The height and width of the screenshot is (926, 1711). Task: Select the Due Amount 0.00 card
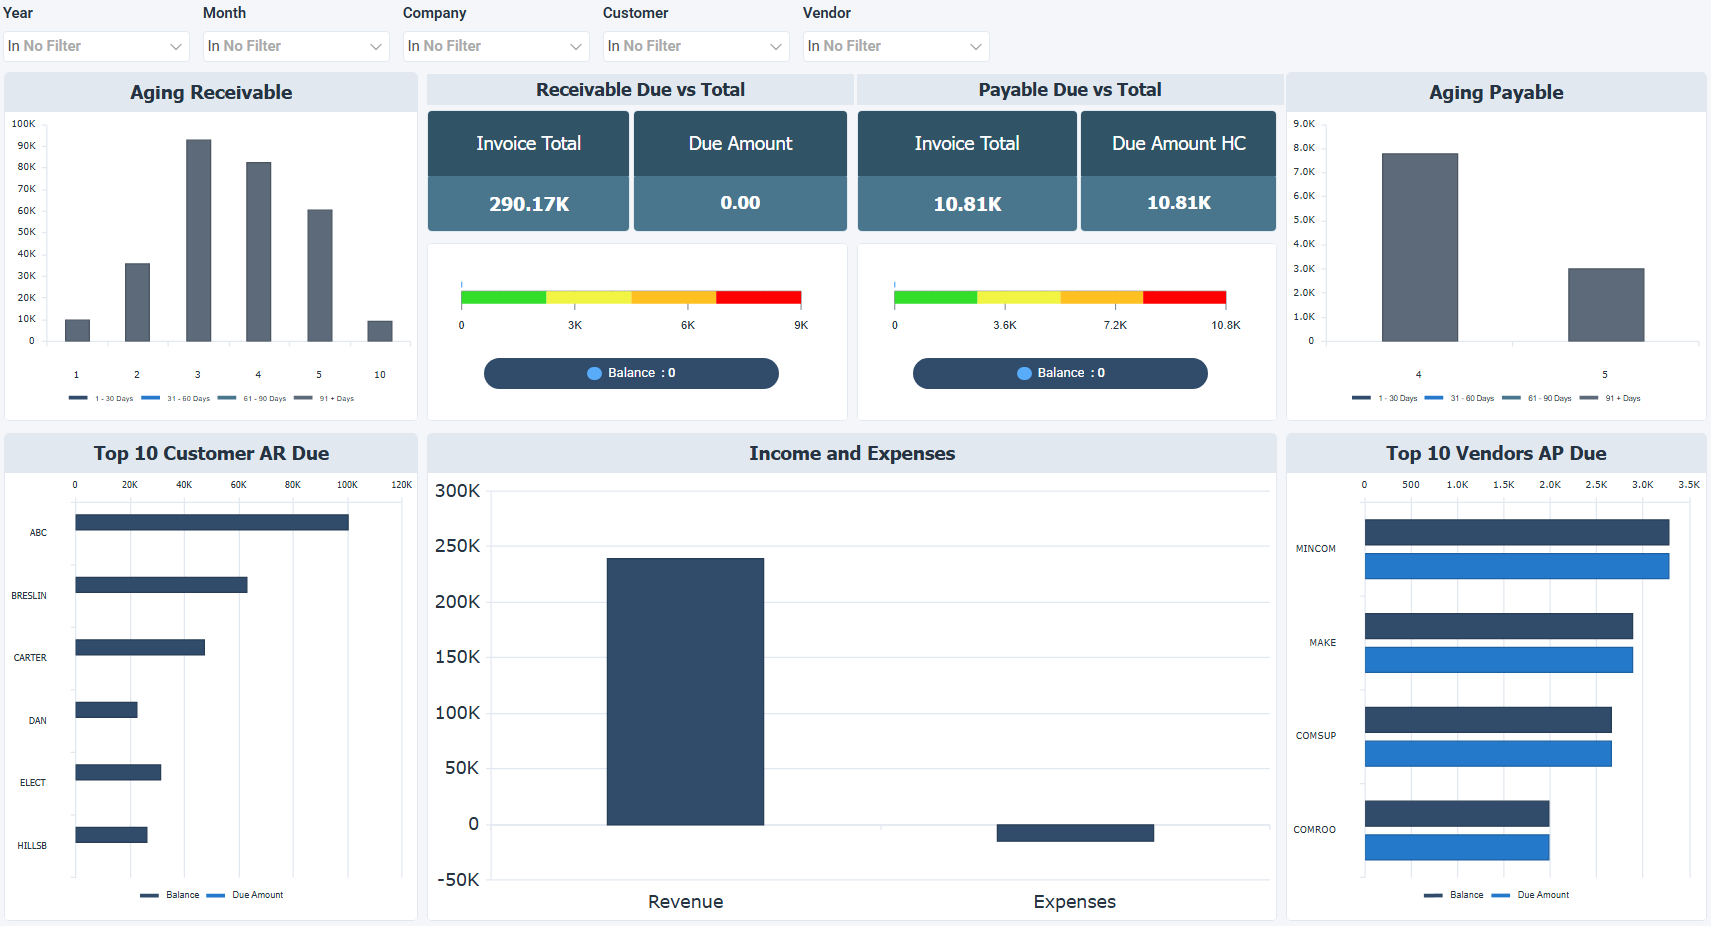740,171
